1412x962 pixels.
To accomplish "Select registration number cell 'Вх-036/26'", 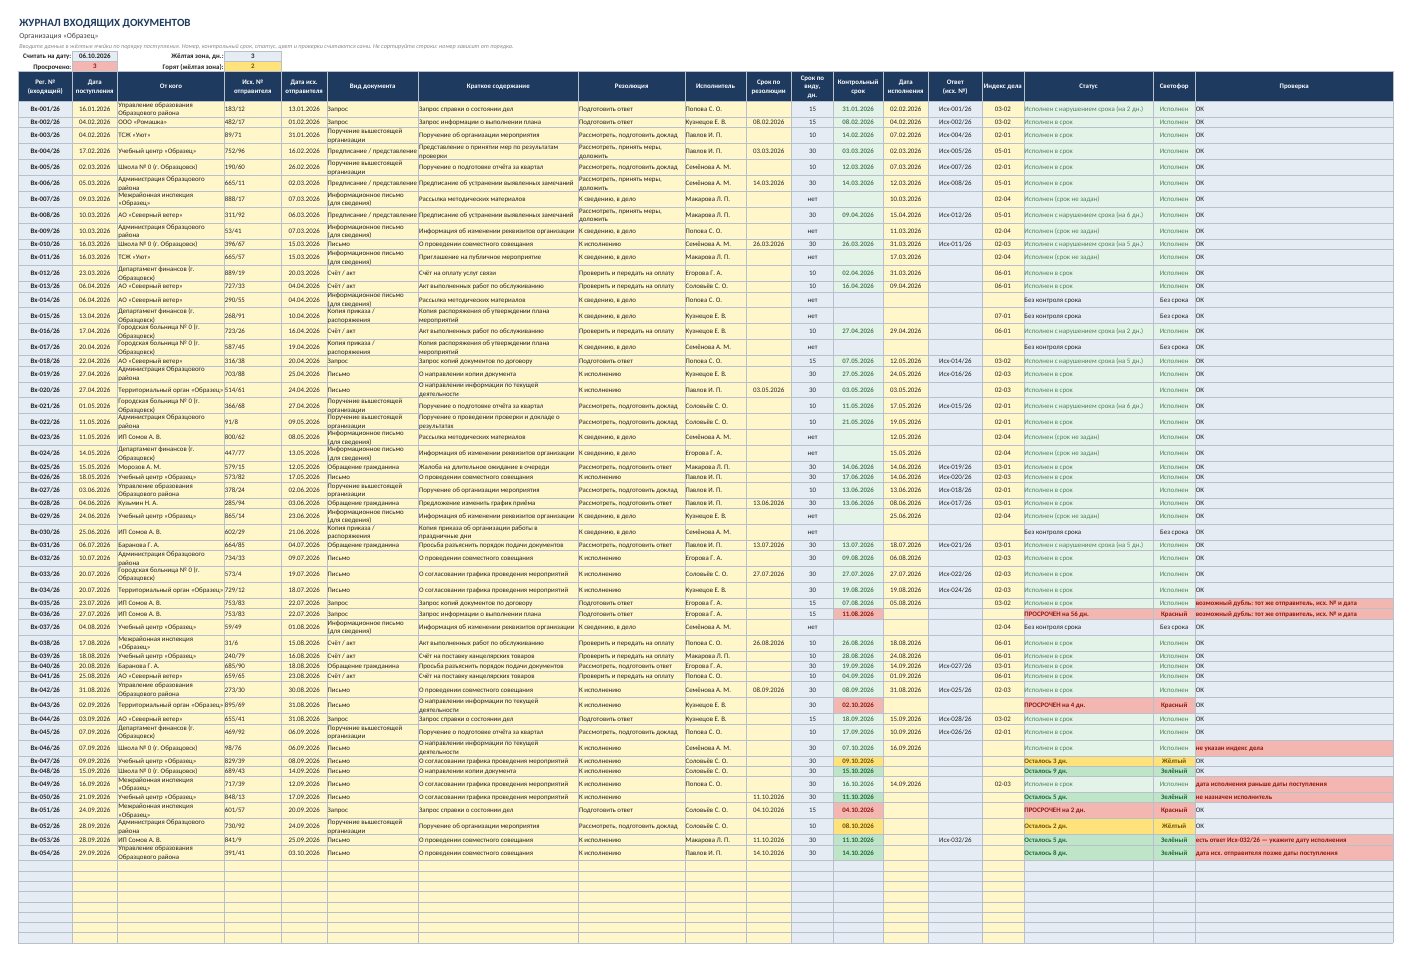I will [x=45, y=614].
